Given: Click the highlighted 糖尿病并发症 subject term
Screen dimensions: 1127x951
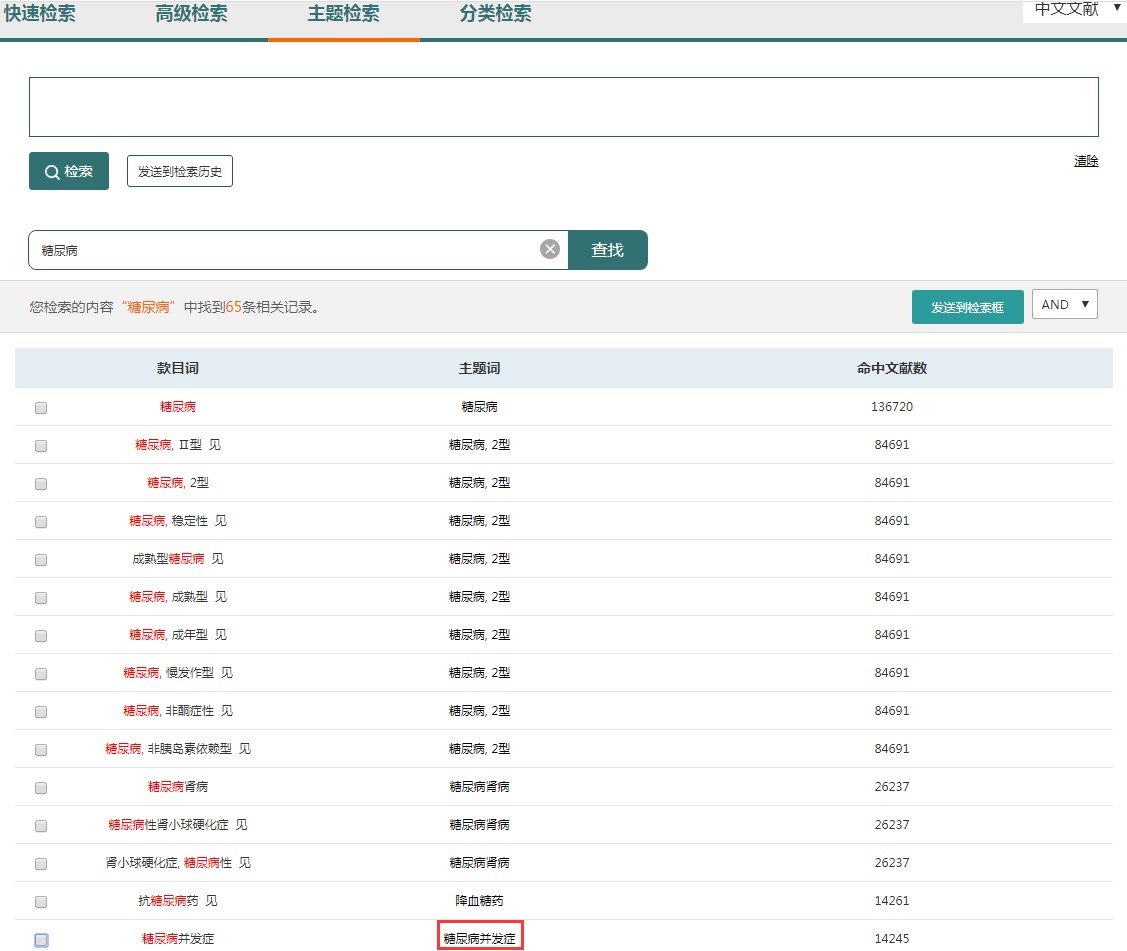Looking at the screenshot, I should point(480,939).
